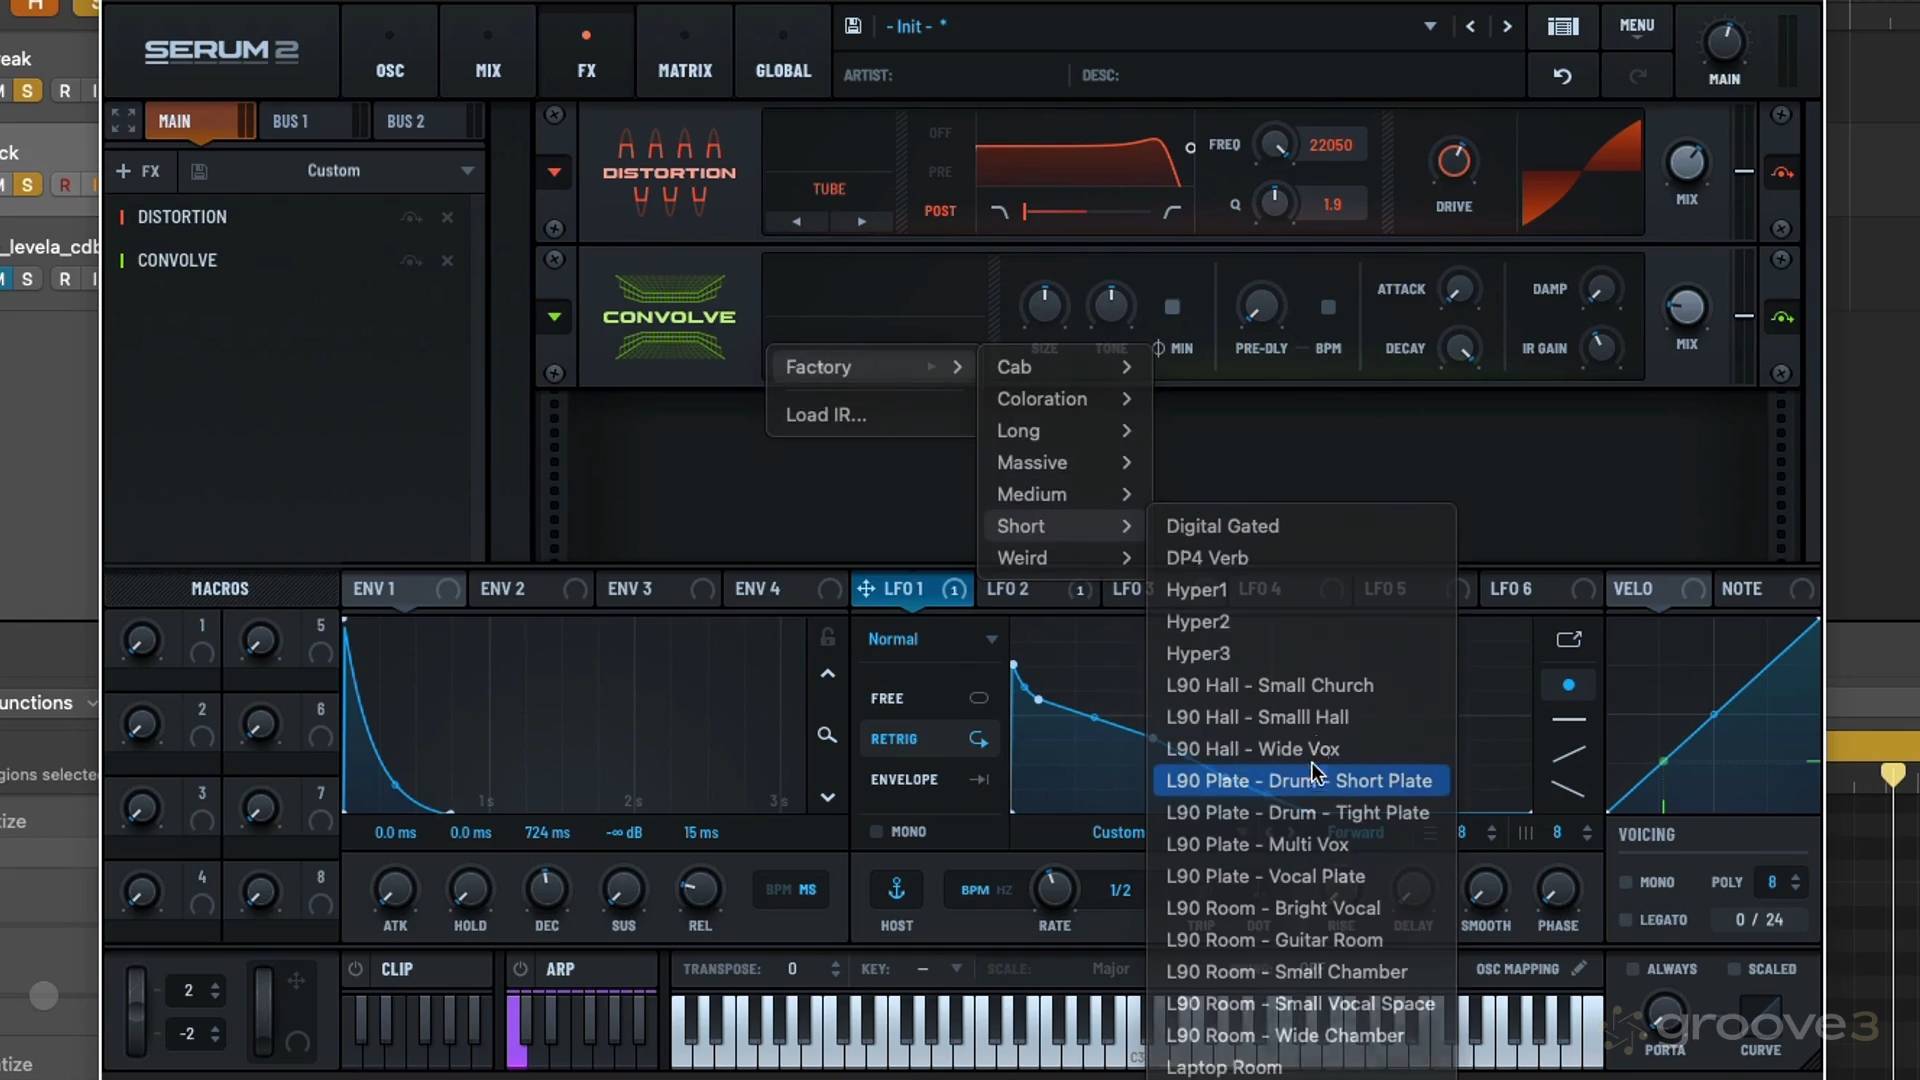Click the undo arrow icon
This screenshot has height=1080, width=1920.
coord(1562,76)
